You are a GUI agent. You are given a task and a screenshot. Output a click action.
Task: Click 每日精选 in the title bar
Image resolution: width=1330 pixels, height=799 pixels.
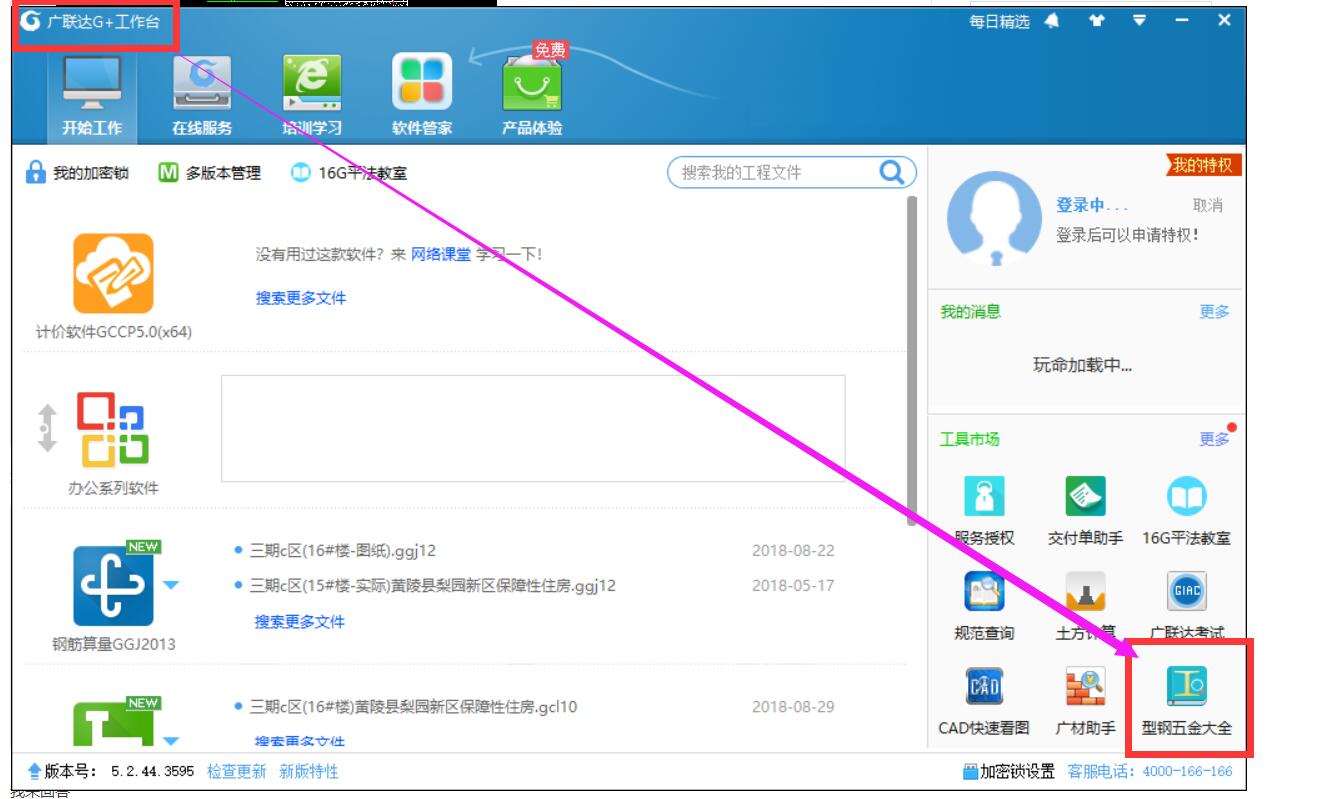pos(999,22)
